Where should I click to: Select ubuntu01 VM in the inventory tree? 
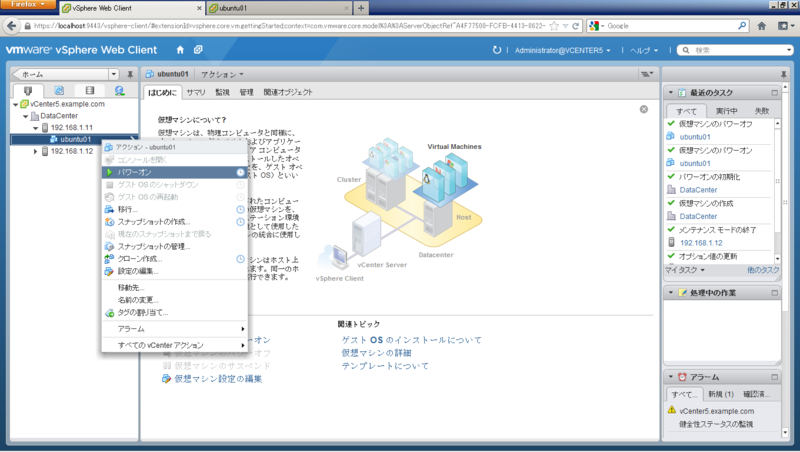(74, 139)
